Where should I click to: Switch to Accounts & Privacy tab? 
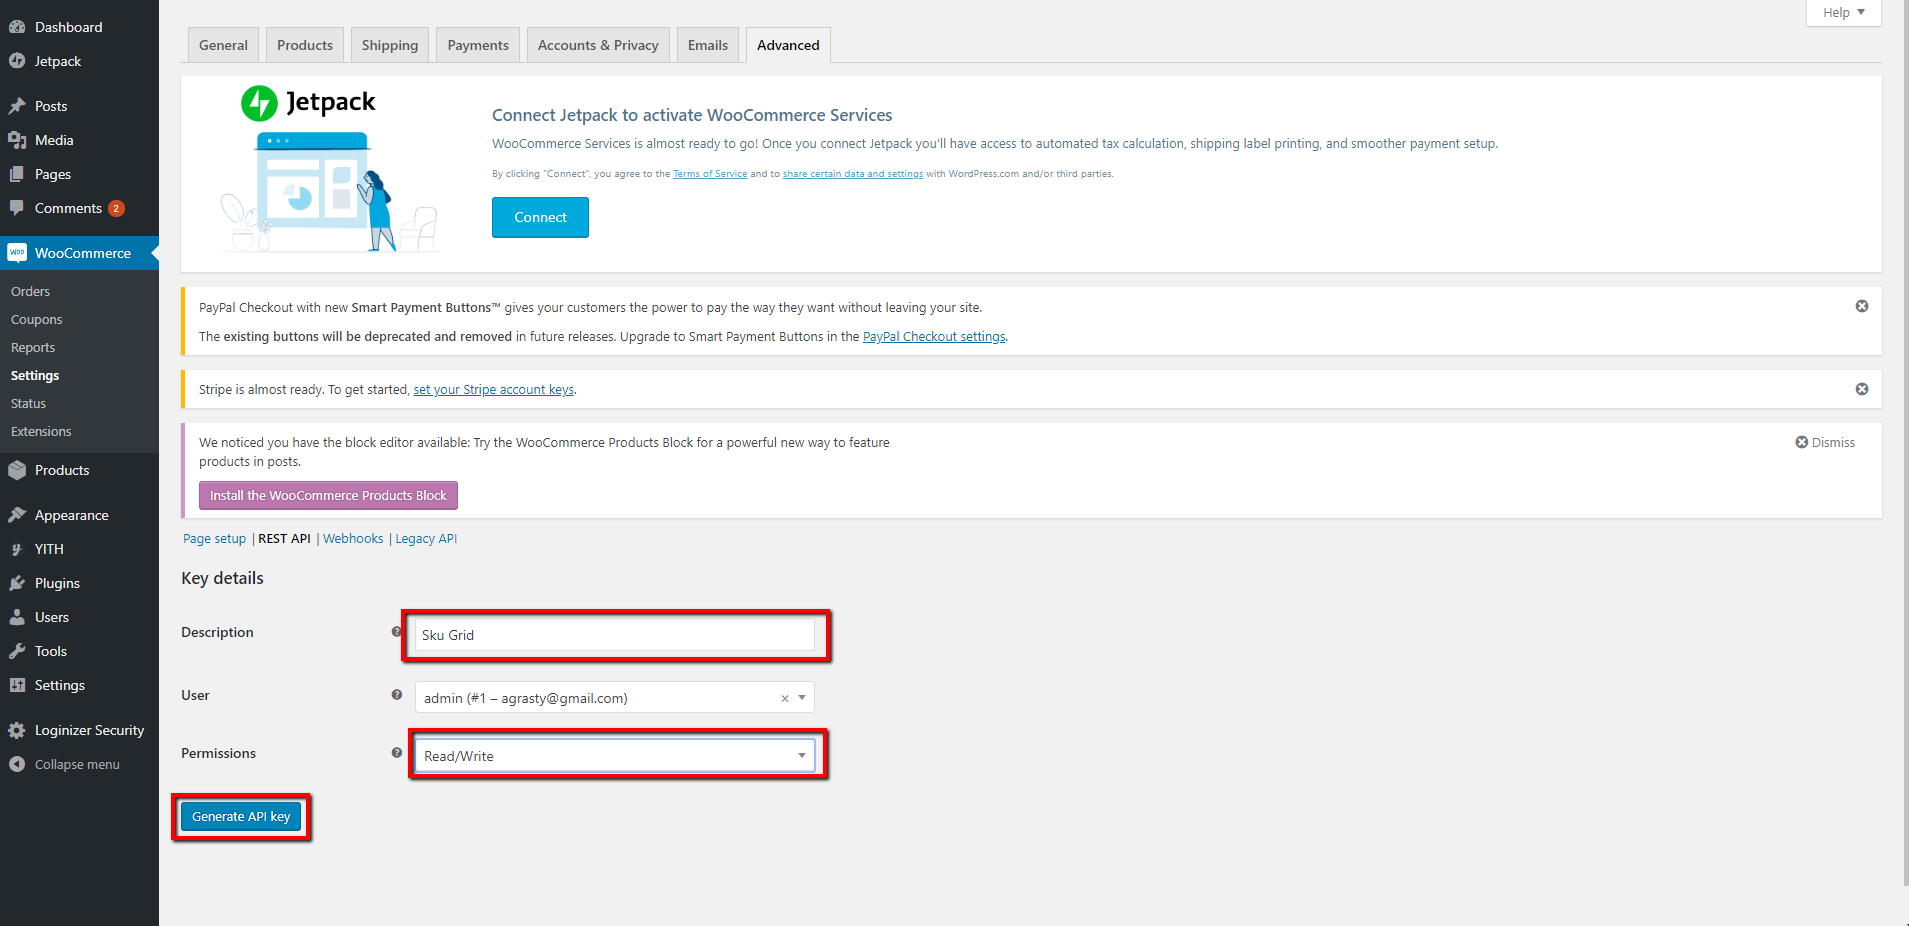click(x=598, y=45)
